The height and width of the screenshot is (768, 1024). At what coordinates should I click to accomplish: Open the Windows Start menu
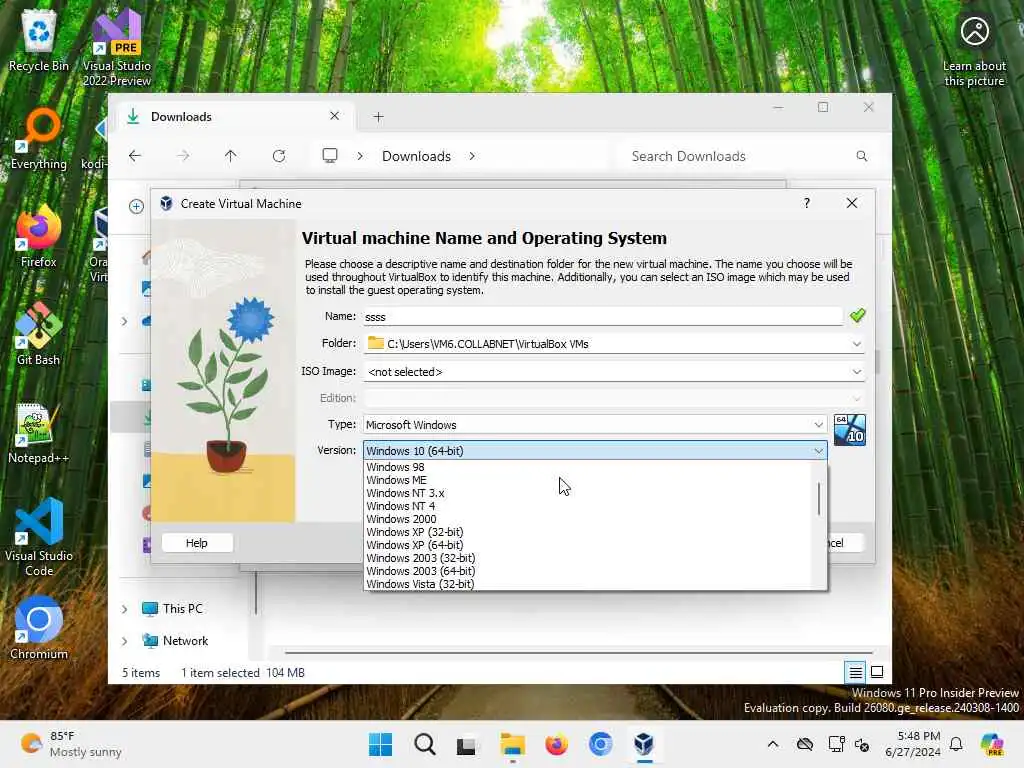click(380, 744)
